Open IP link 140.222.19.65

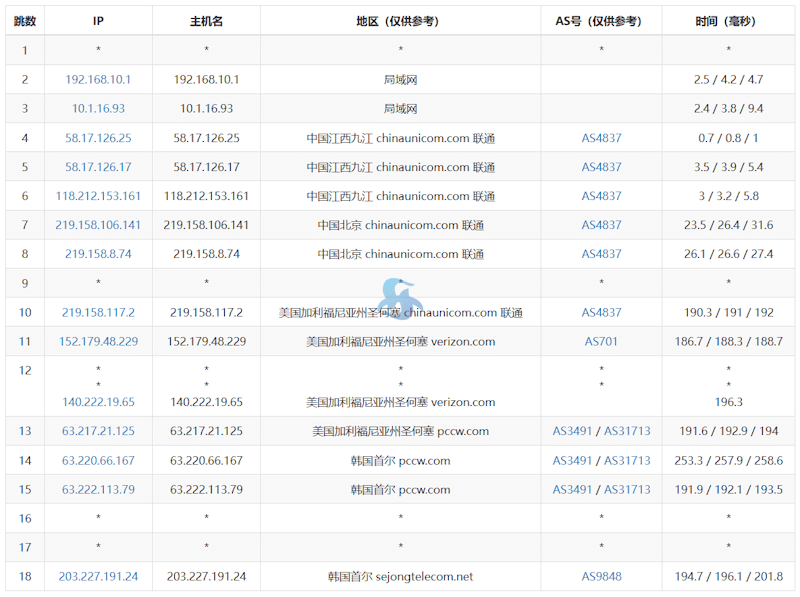(98, 402)
